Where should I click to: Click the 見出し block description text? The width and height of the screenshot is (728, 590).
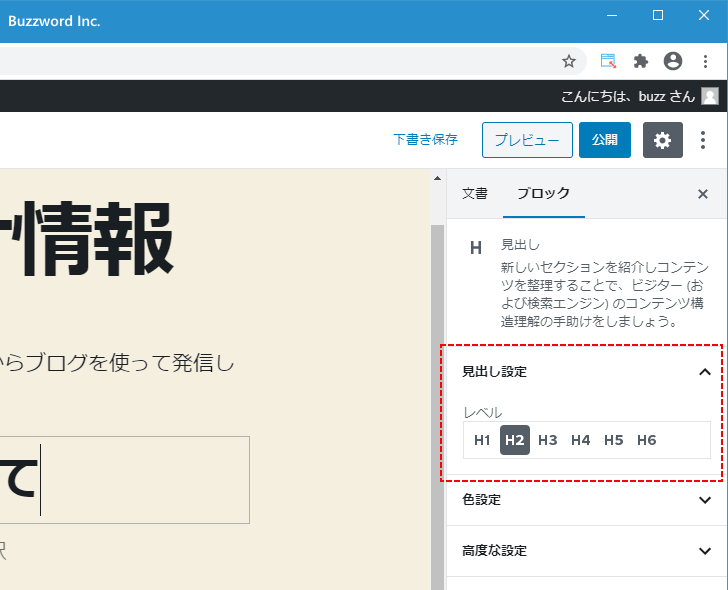[605, 294]
